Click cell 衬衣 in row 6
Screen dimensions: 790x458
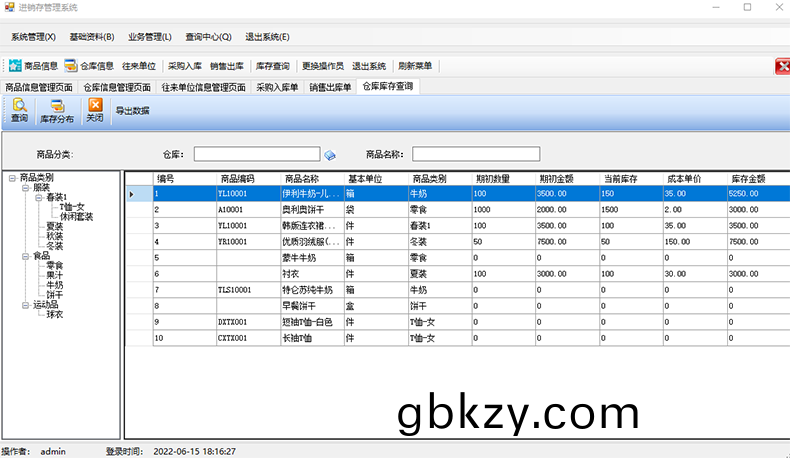[312, 274]
